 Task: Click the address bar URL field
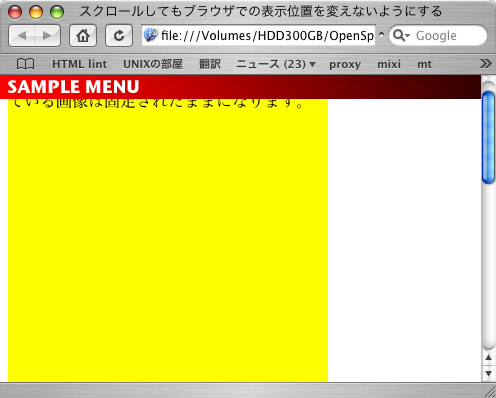point(259,35)
